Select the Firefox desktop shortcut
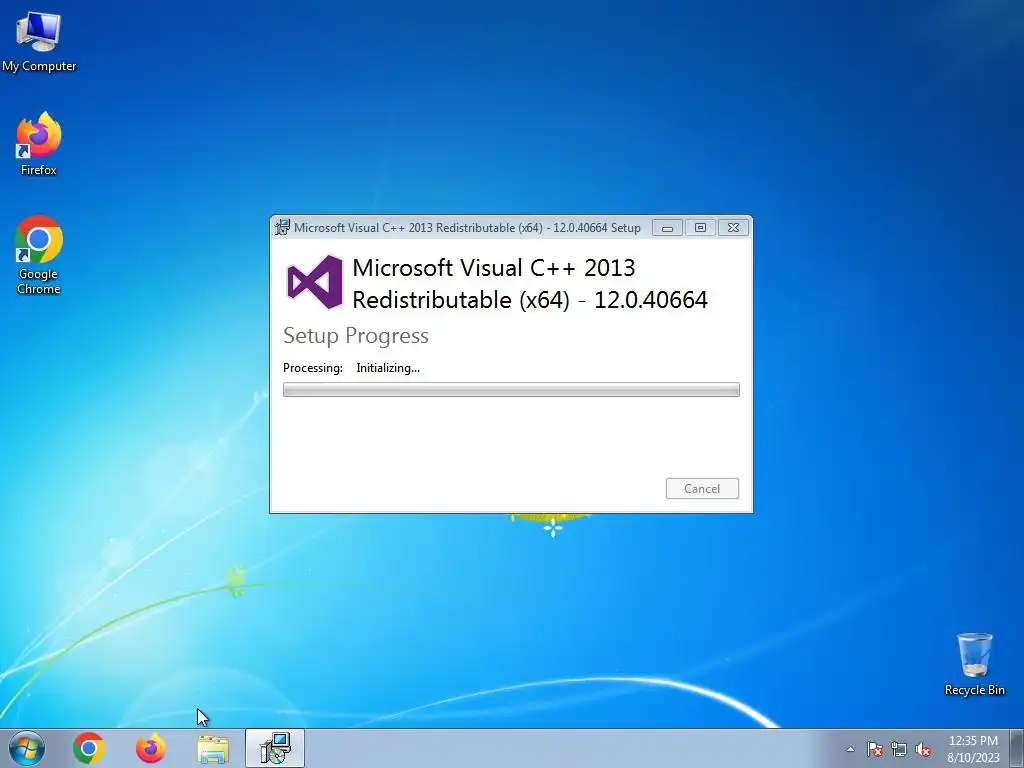1024x768 pixels. pyautogui.click(x=39, y=144)
